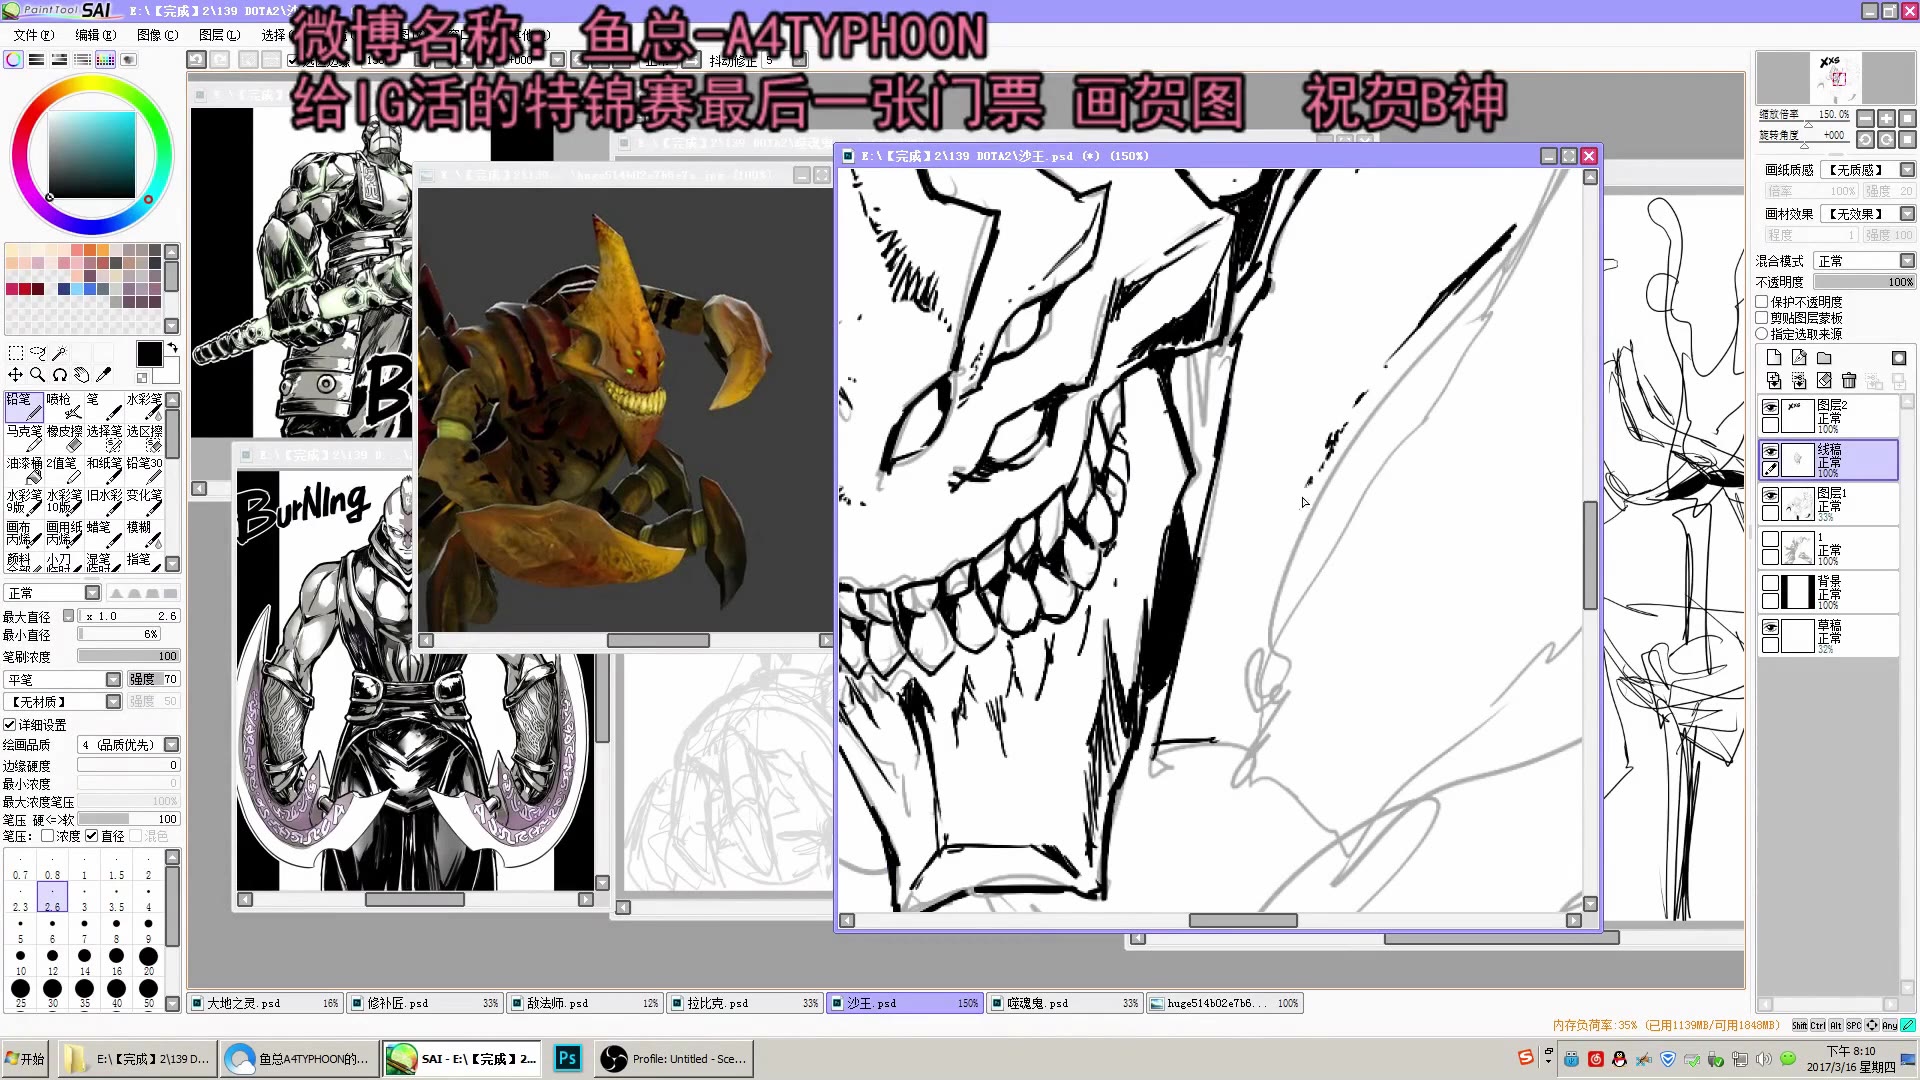Screen dimensions: 1920x1080
Task: Choose the 橡皮擦 eraser tool
Action: pyautogui.click(x=64, y=438)
